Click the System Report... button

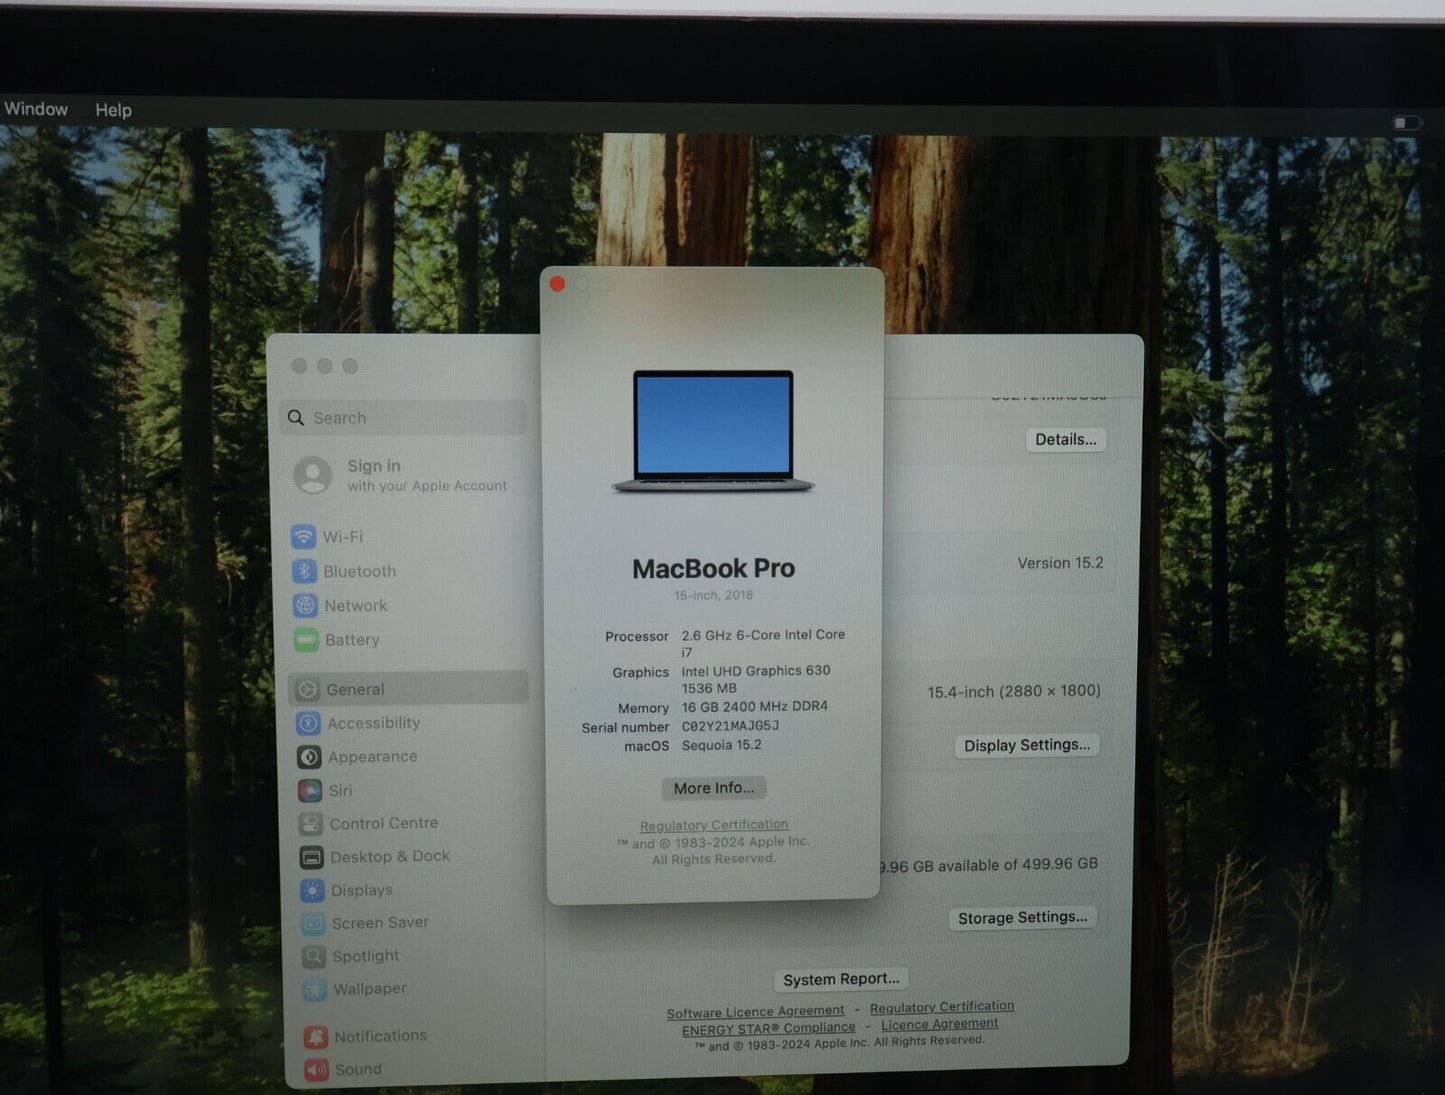point(841,979)
